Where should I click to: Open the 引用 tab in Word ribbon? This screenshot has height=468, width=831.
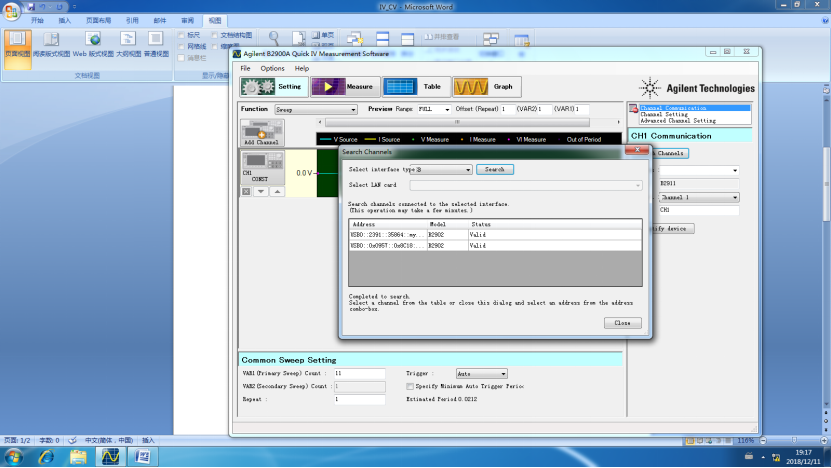pyautogui.click(x=132, y=21)
